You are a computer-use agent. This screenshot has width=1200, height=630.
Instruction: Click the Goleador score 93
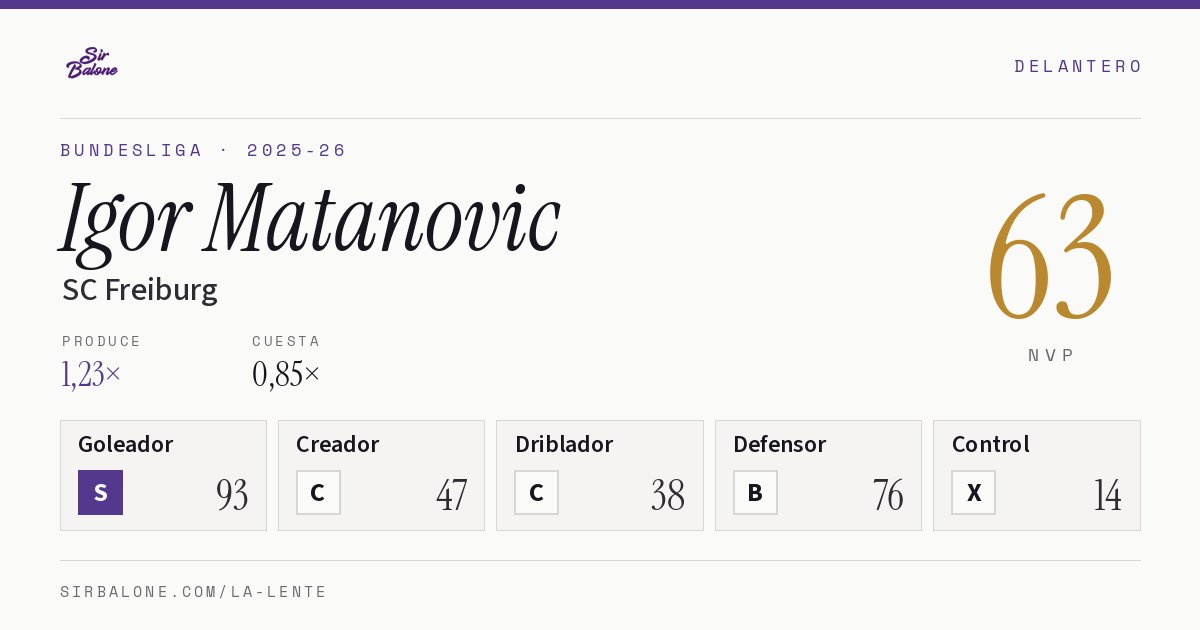pos(232,495)
